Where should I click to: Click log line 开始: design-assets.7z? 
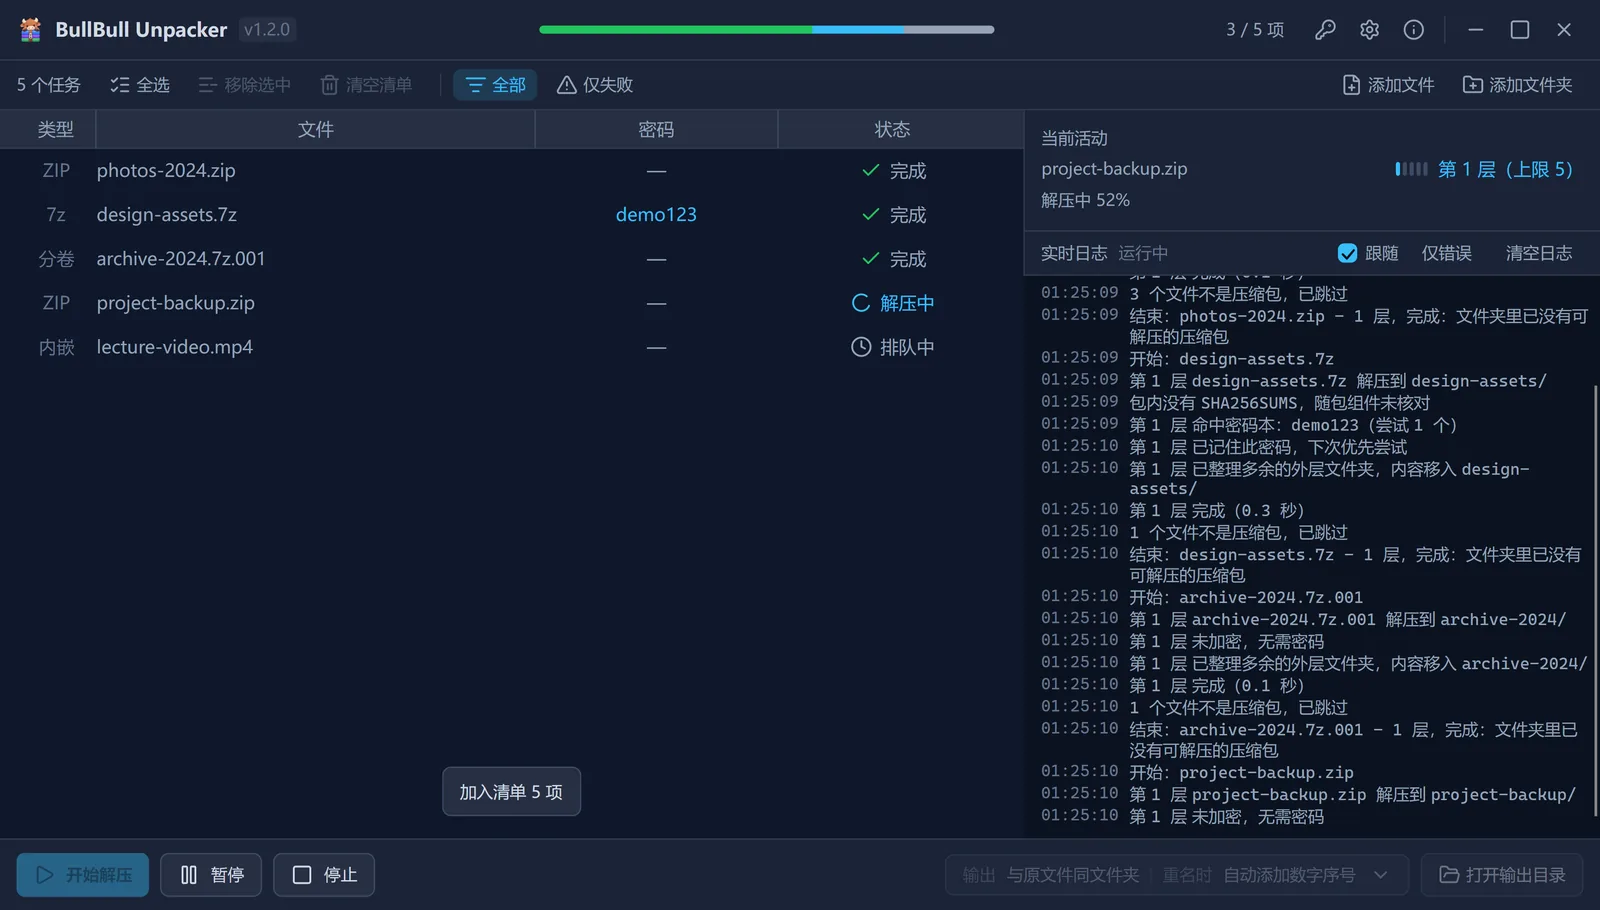click(x=1232, y=359)
